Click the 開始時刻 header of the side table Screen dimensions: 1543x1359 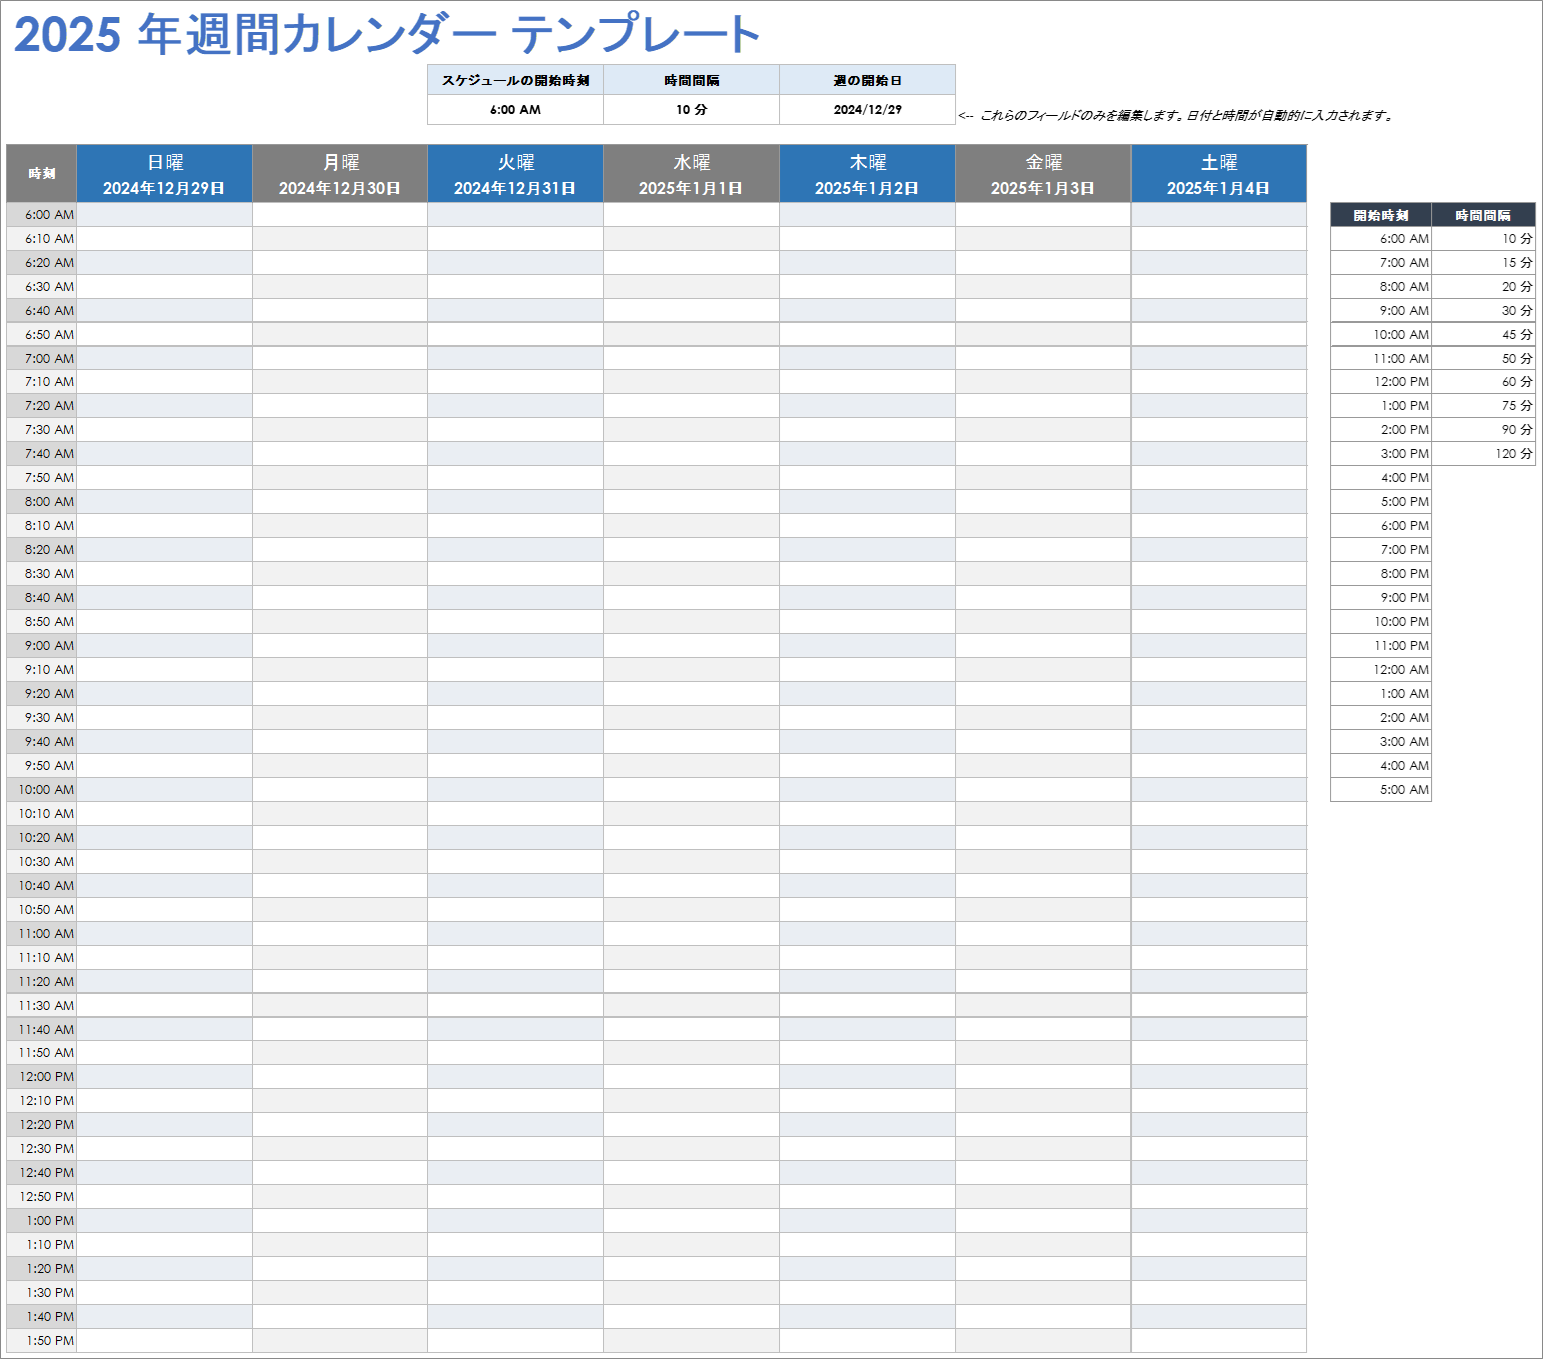coord(1381,214)
